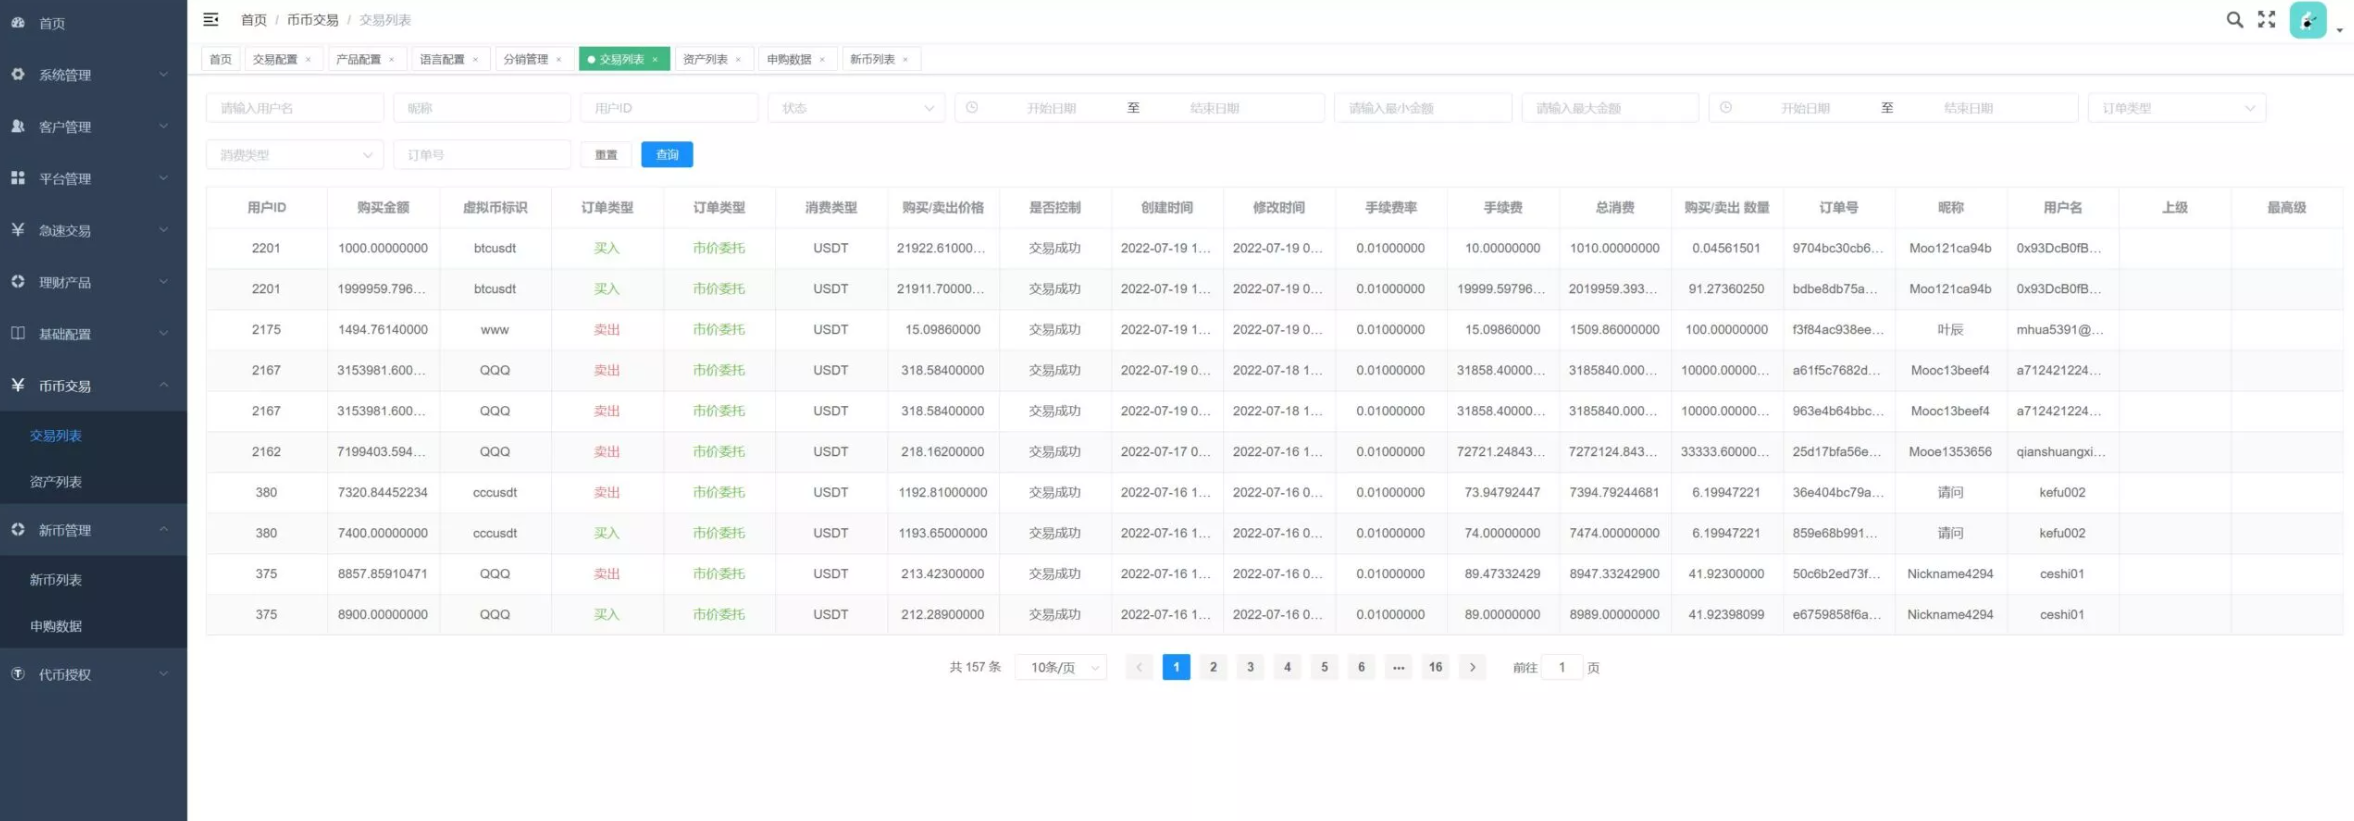This screenshot has height=821, width=2354.
Task: Open the 10条/页 page size dropdown
Action: pyautogui.click(x=1061, y=667)
